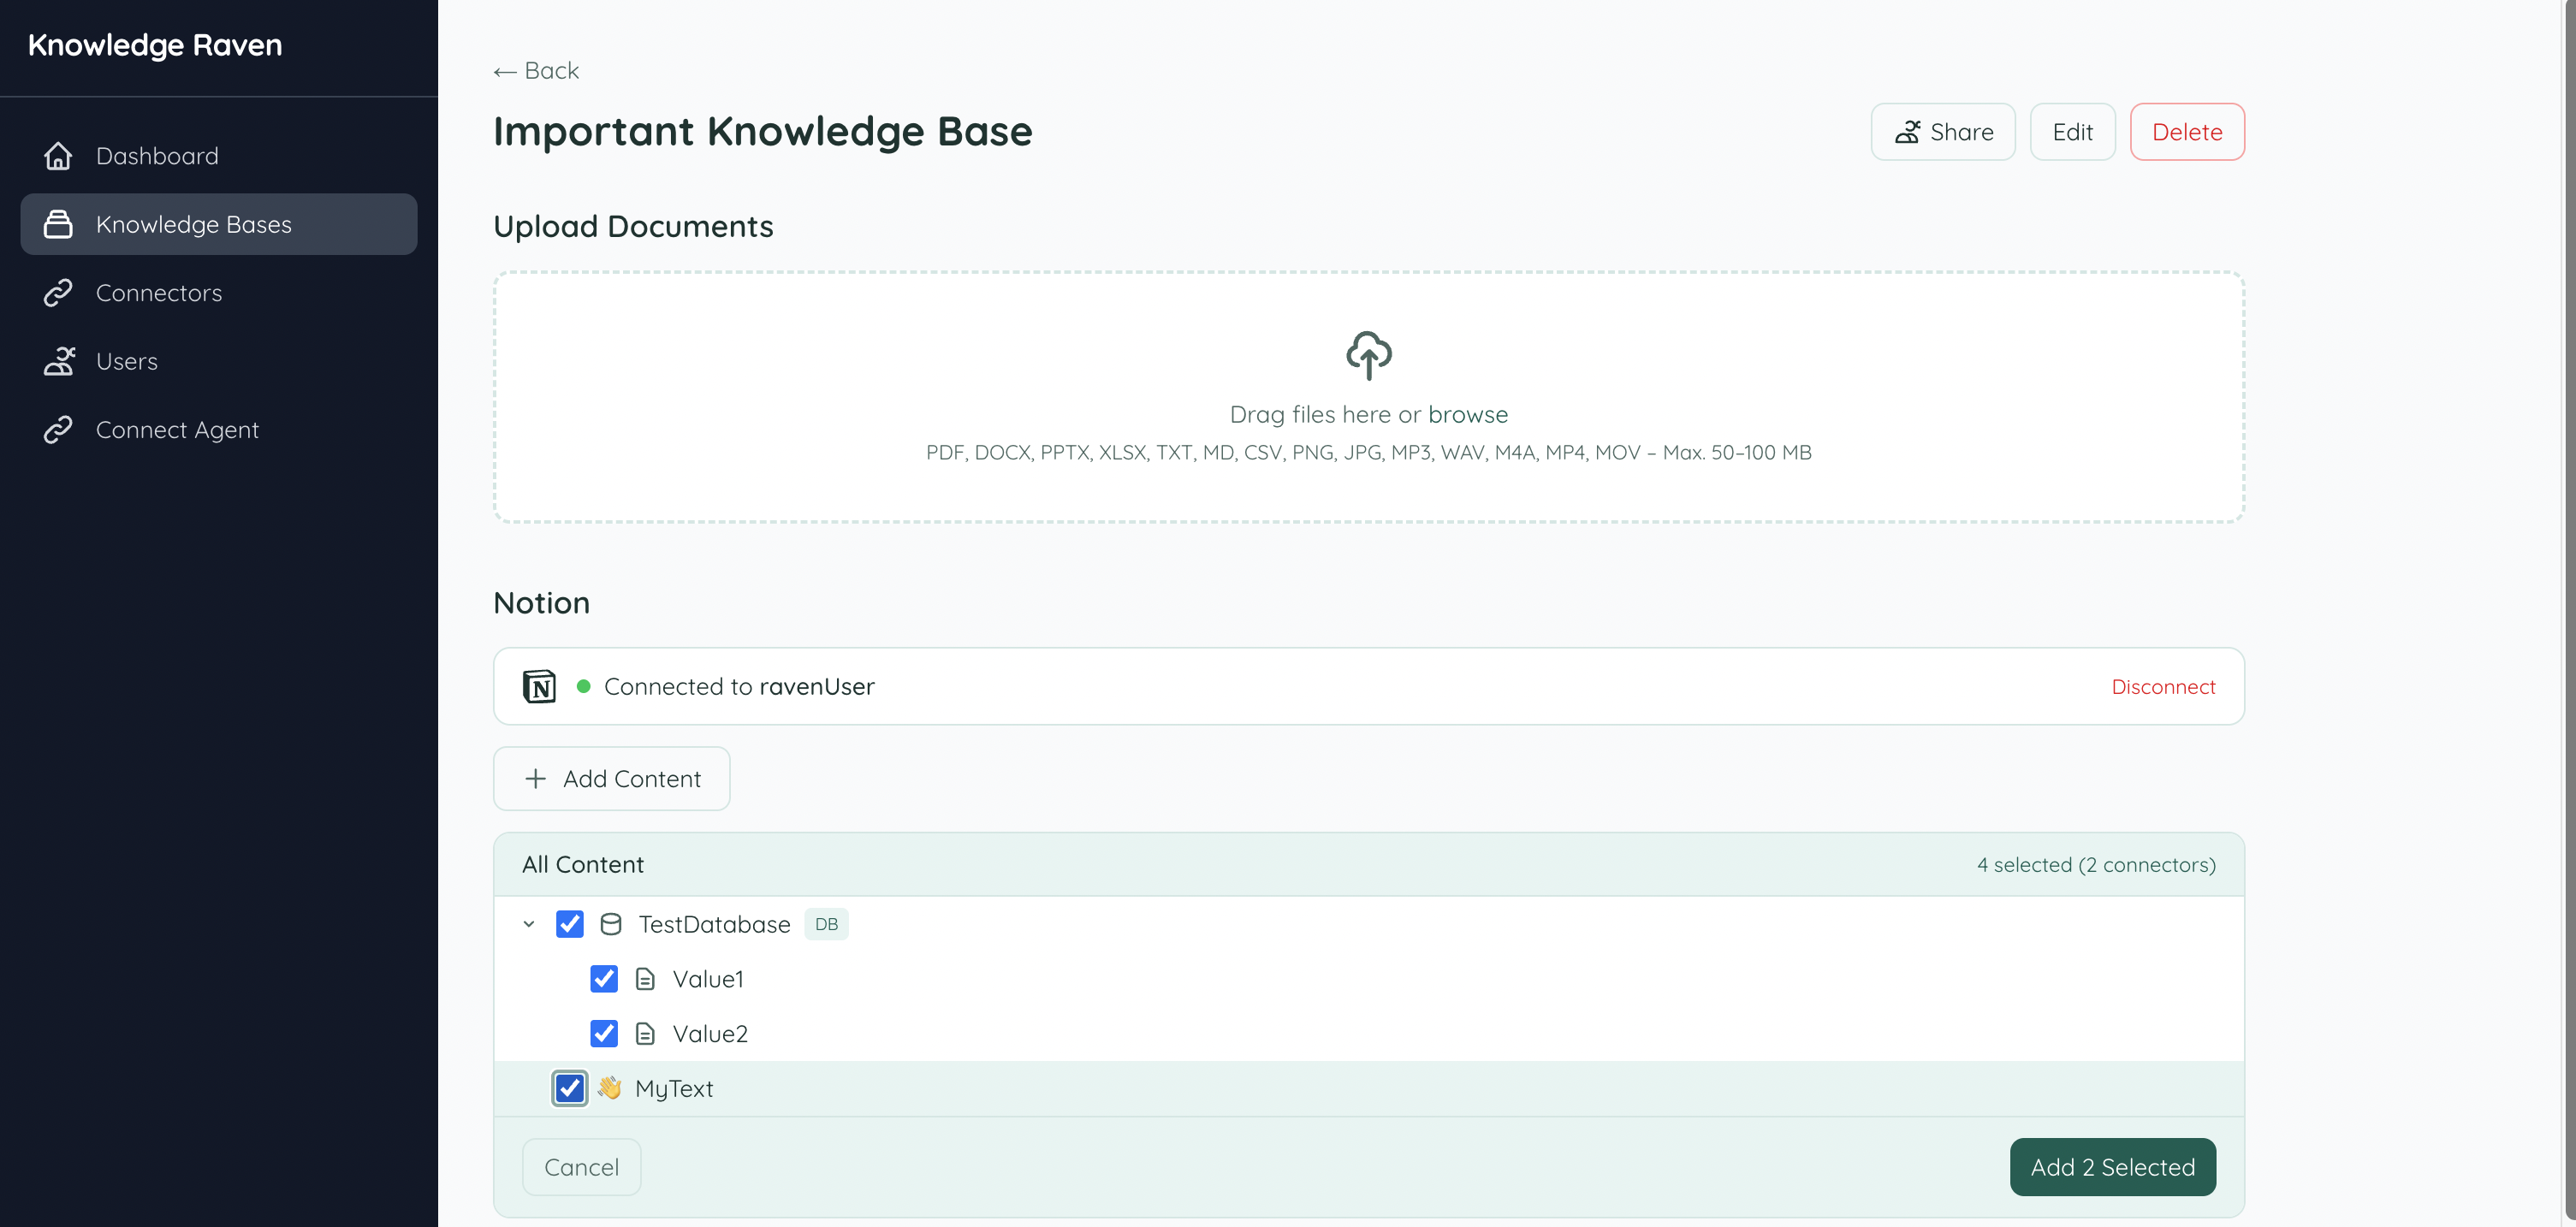Screen dimensions: 2576x1227
Task: Click the Connectors link icon in sidebar
Action: coord(59,292)
